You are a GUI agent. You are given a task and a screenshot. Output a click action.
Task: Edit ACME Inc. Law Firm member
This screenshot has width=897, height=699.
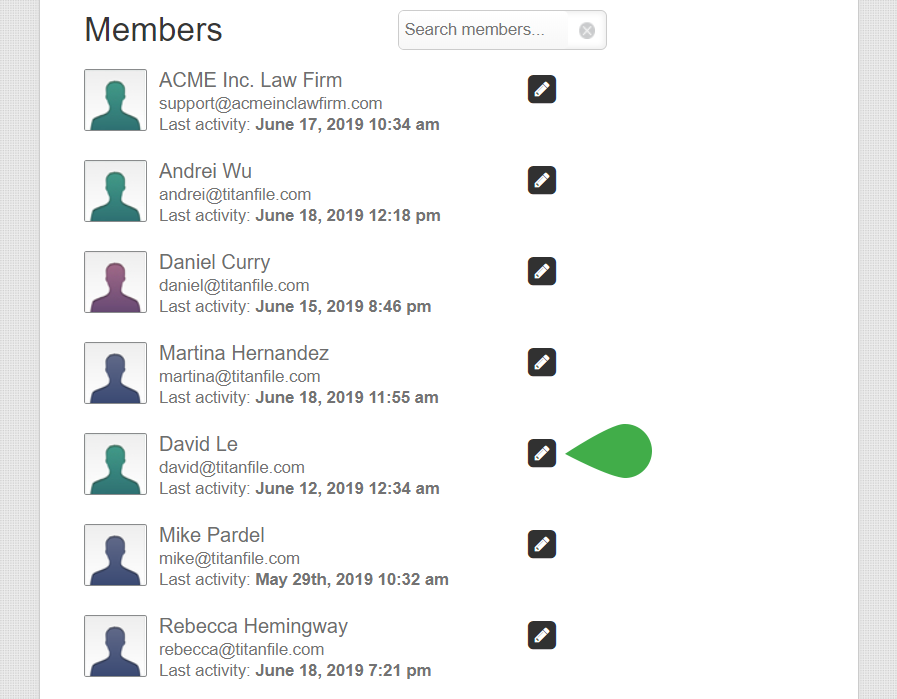[x=542, y=89]
